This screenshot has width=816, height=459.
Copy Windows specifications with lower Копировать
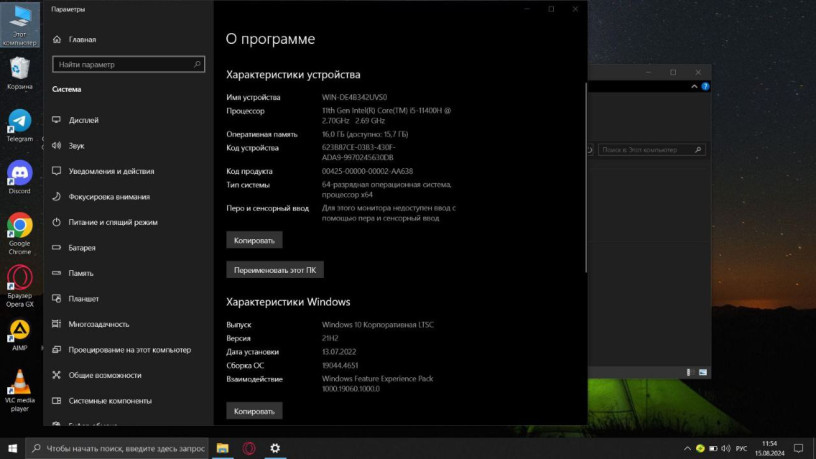click(254, 411)
